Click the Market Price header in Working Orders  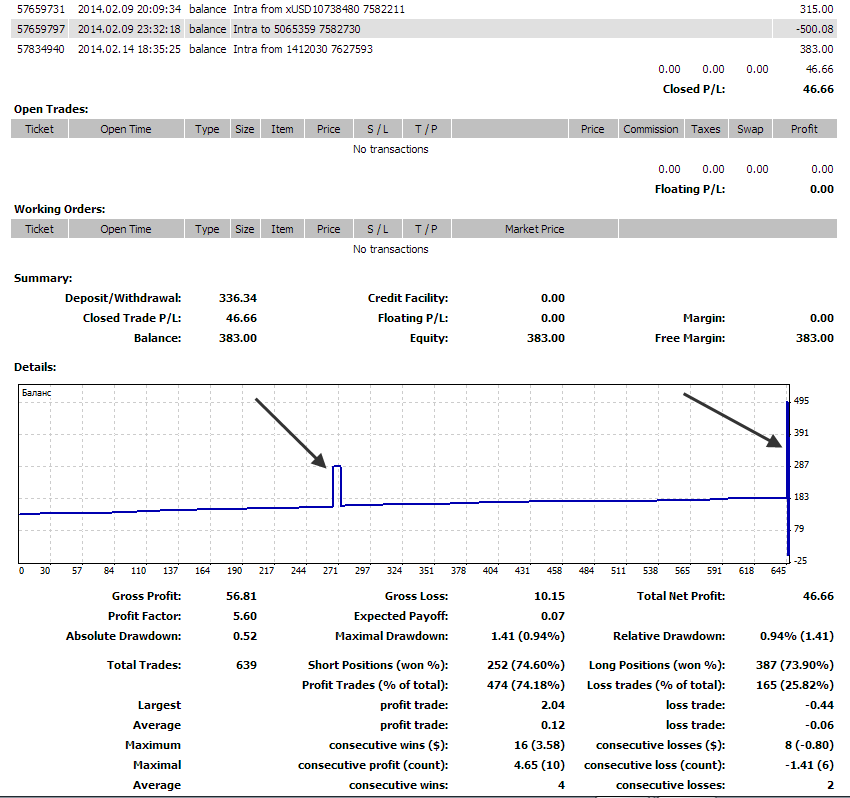coord(534,229)
